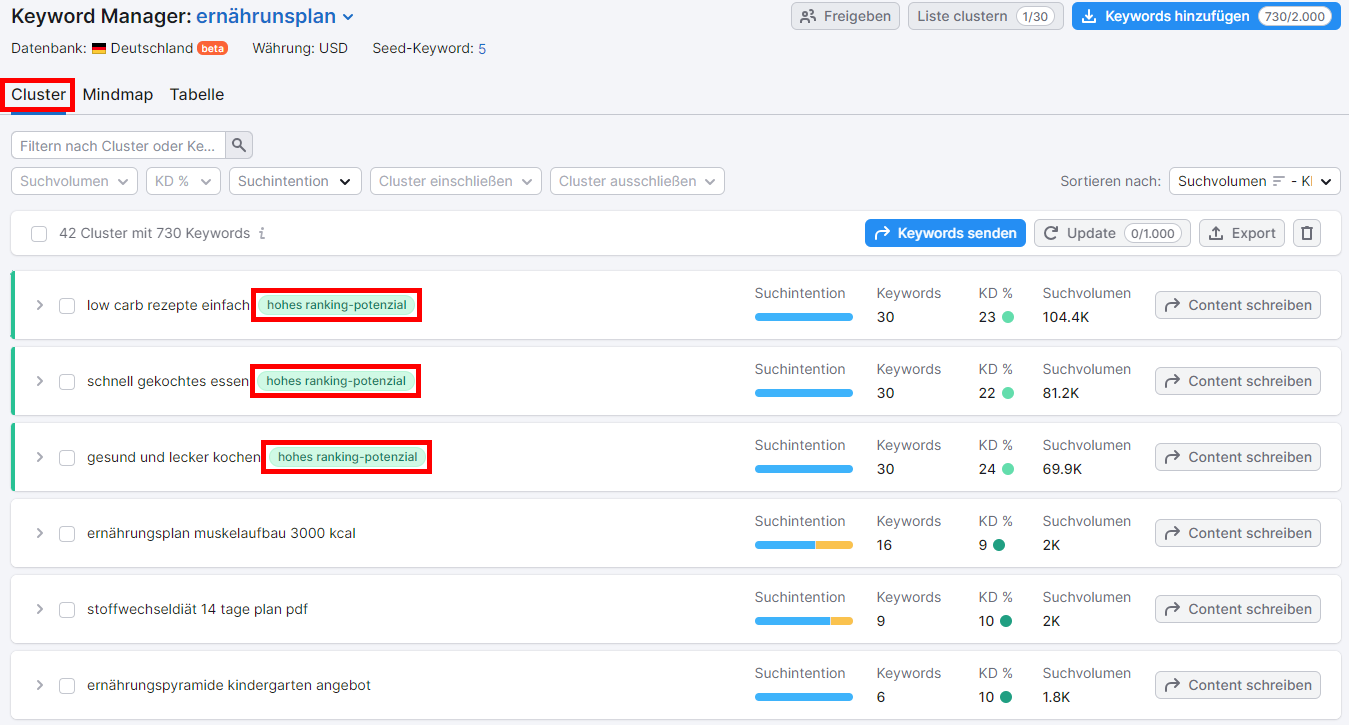
Task: Check the low carb rezepte einfach cluster
Action: (67, 305)
